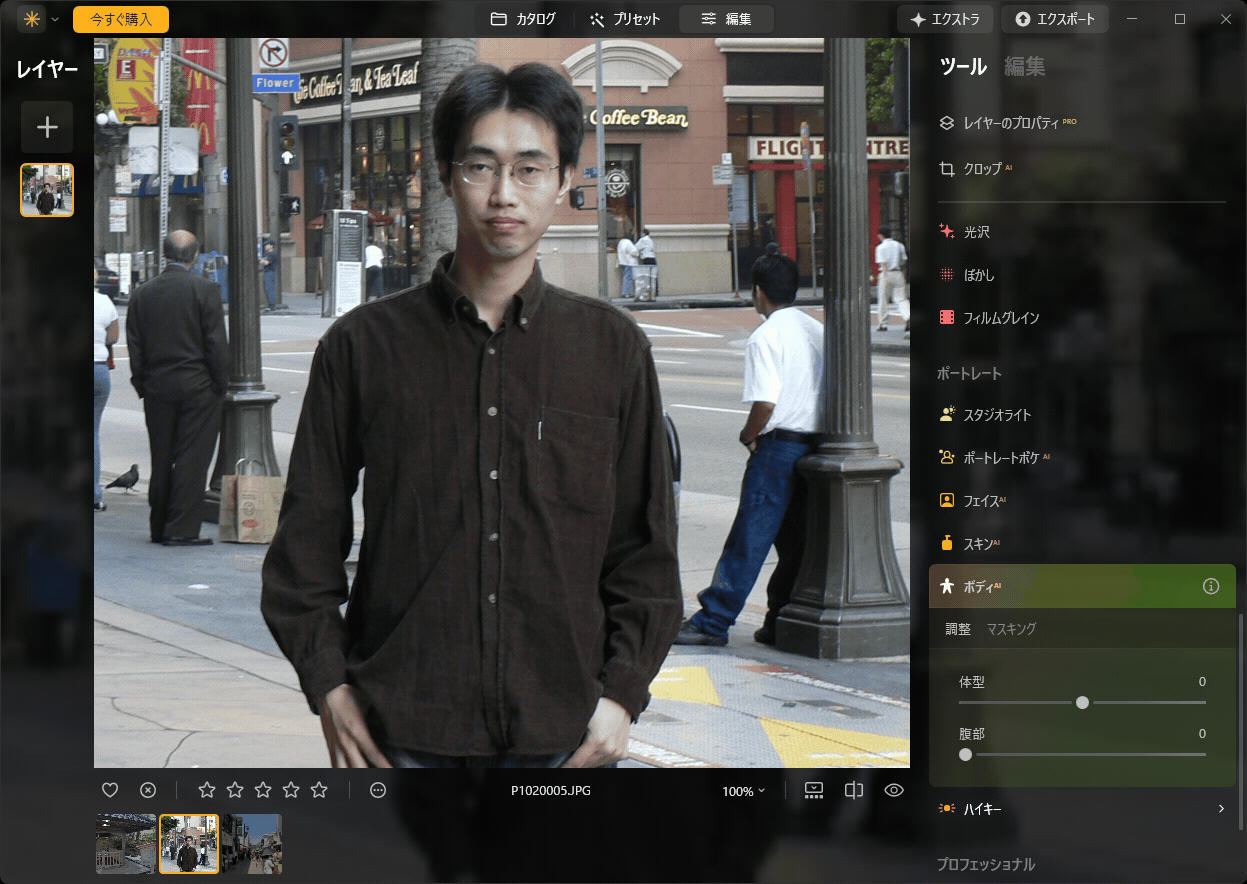The width and height of the screenshot is (1247, 884).
Task: Toggle favorite heart for current photo
Action: point(110,789)
